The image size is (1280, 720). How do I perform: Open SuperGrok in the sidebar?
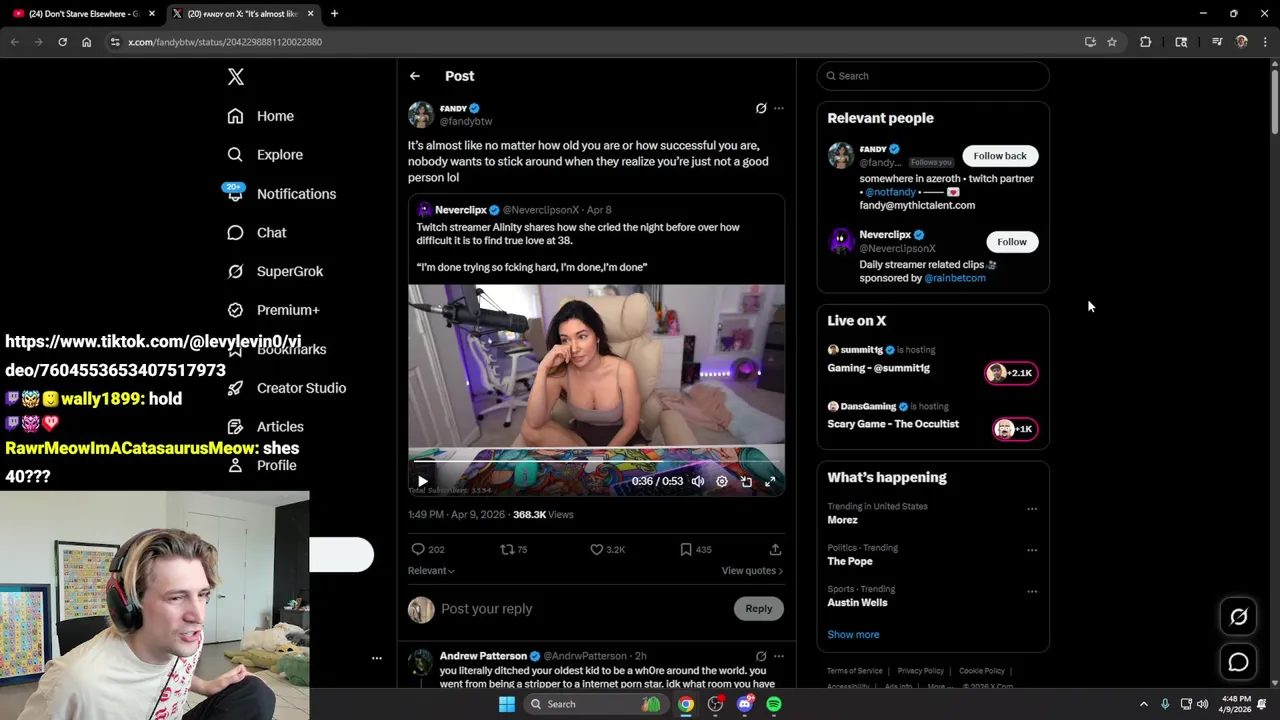(x=274, y=271)
